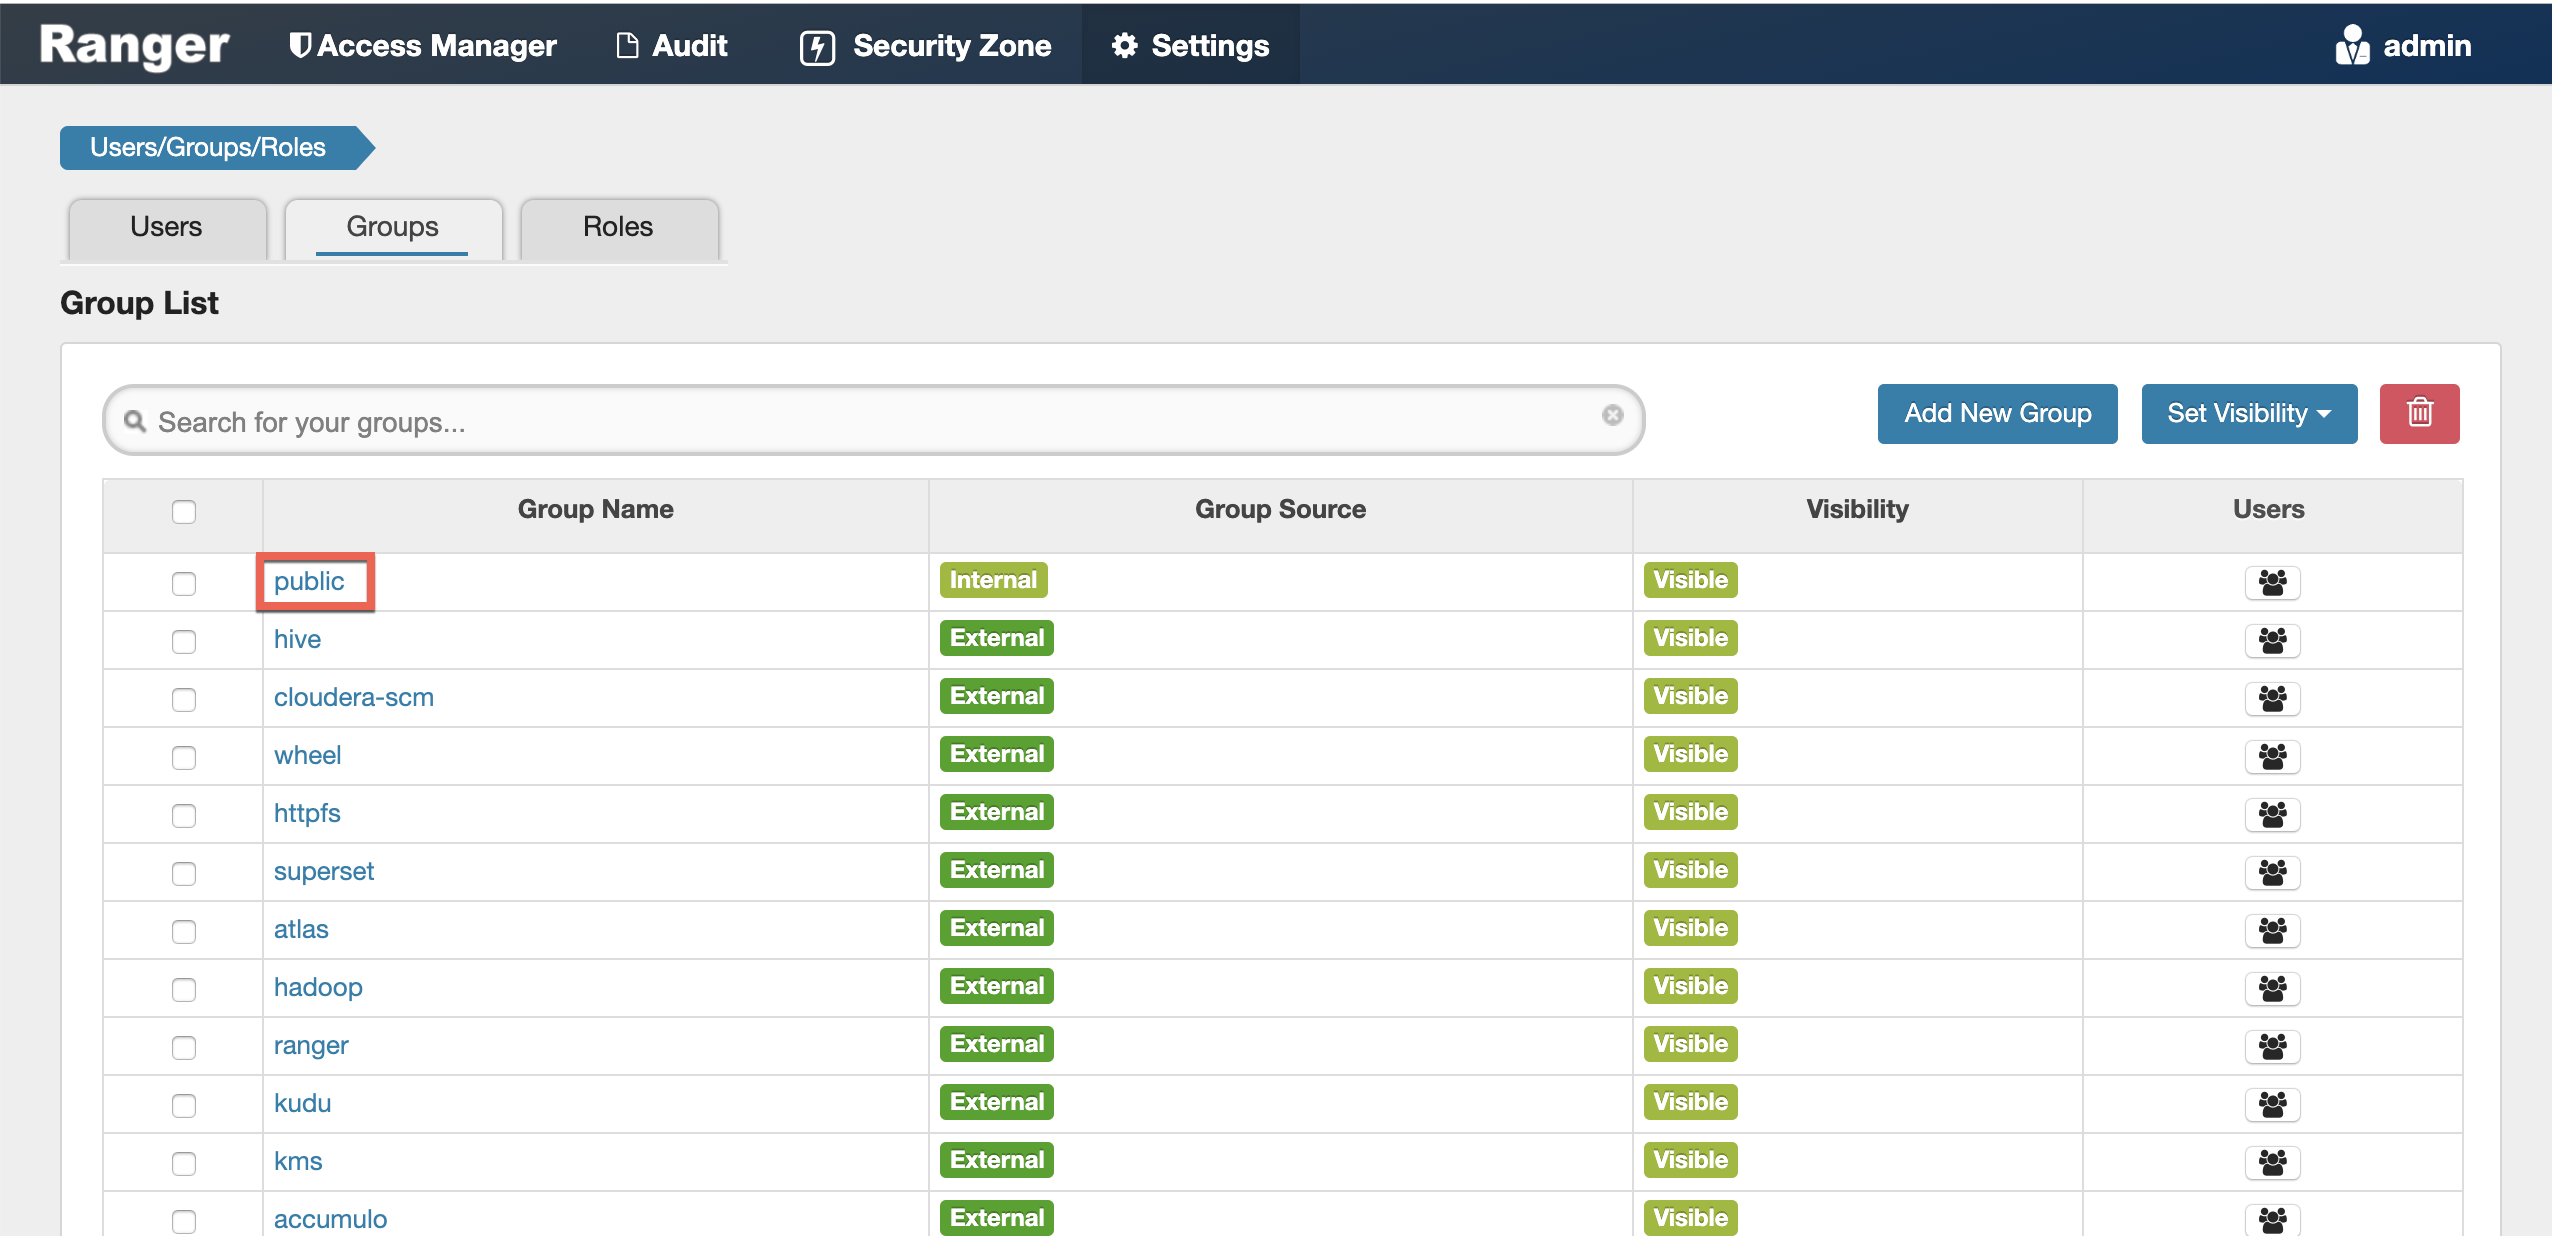Click users icon for the wheel group

pos(2271,756)
